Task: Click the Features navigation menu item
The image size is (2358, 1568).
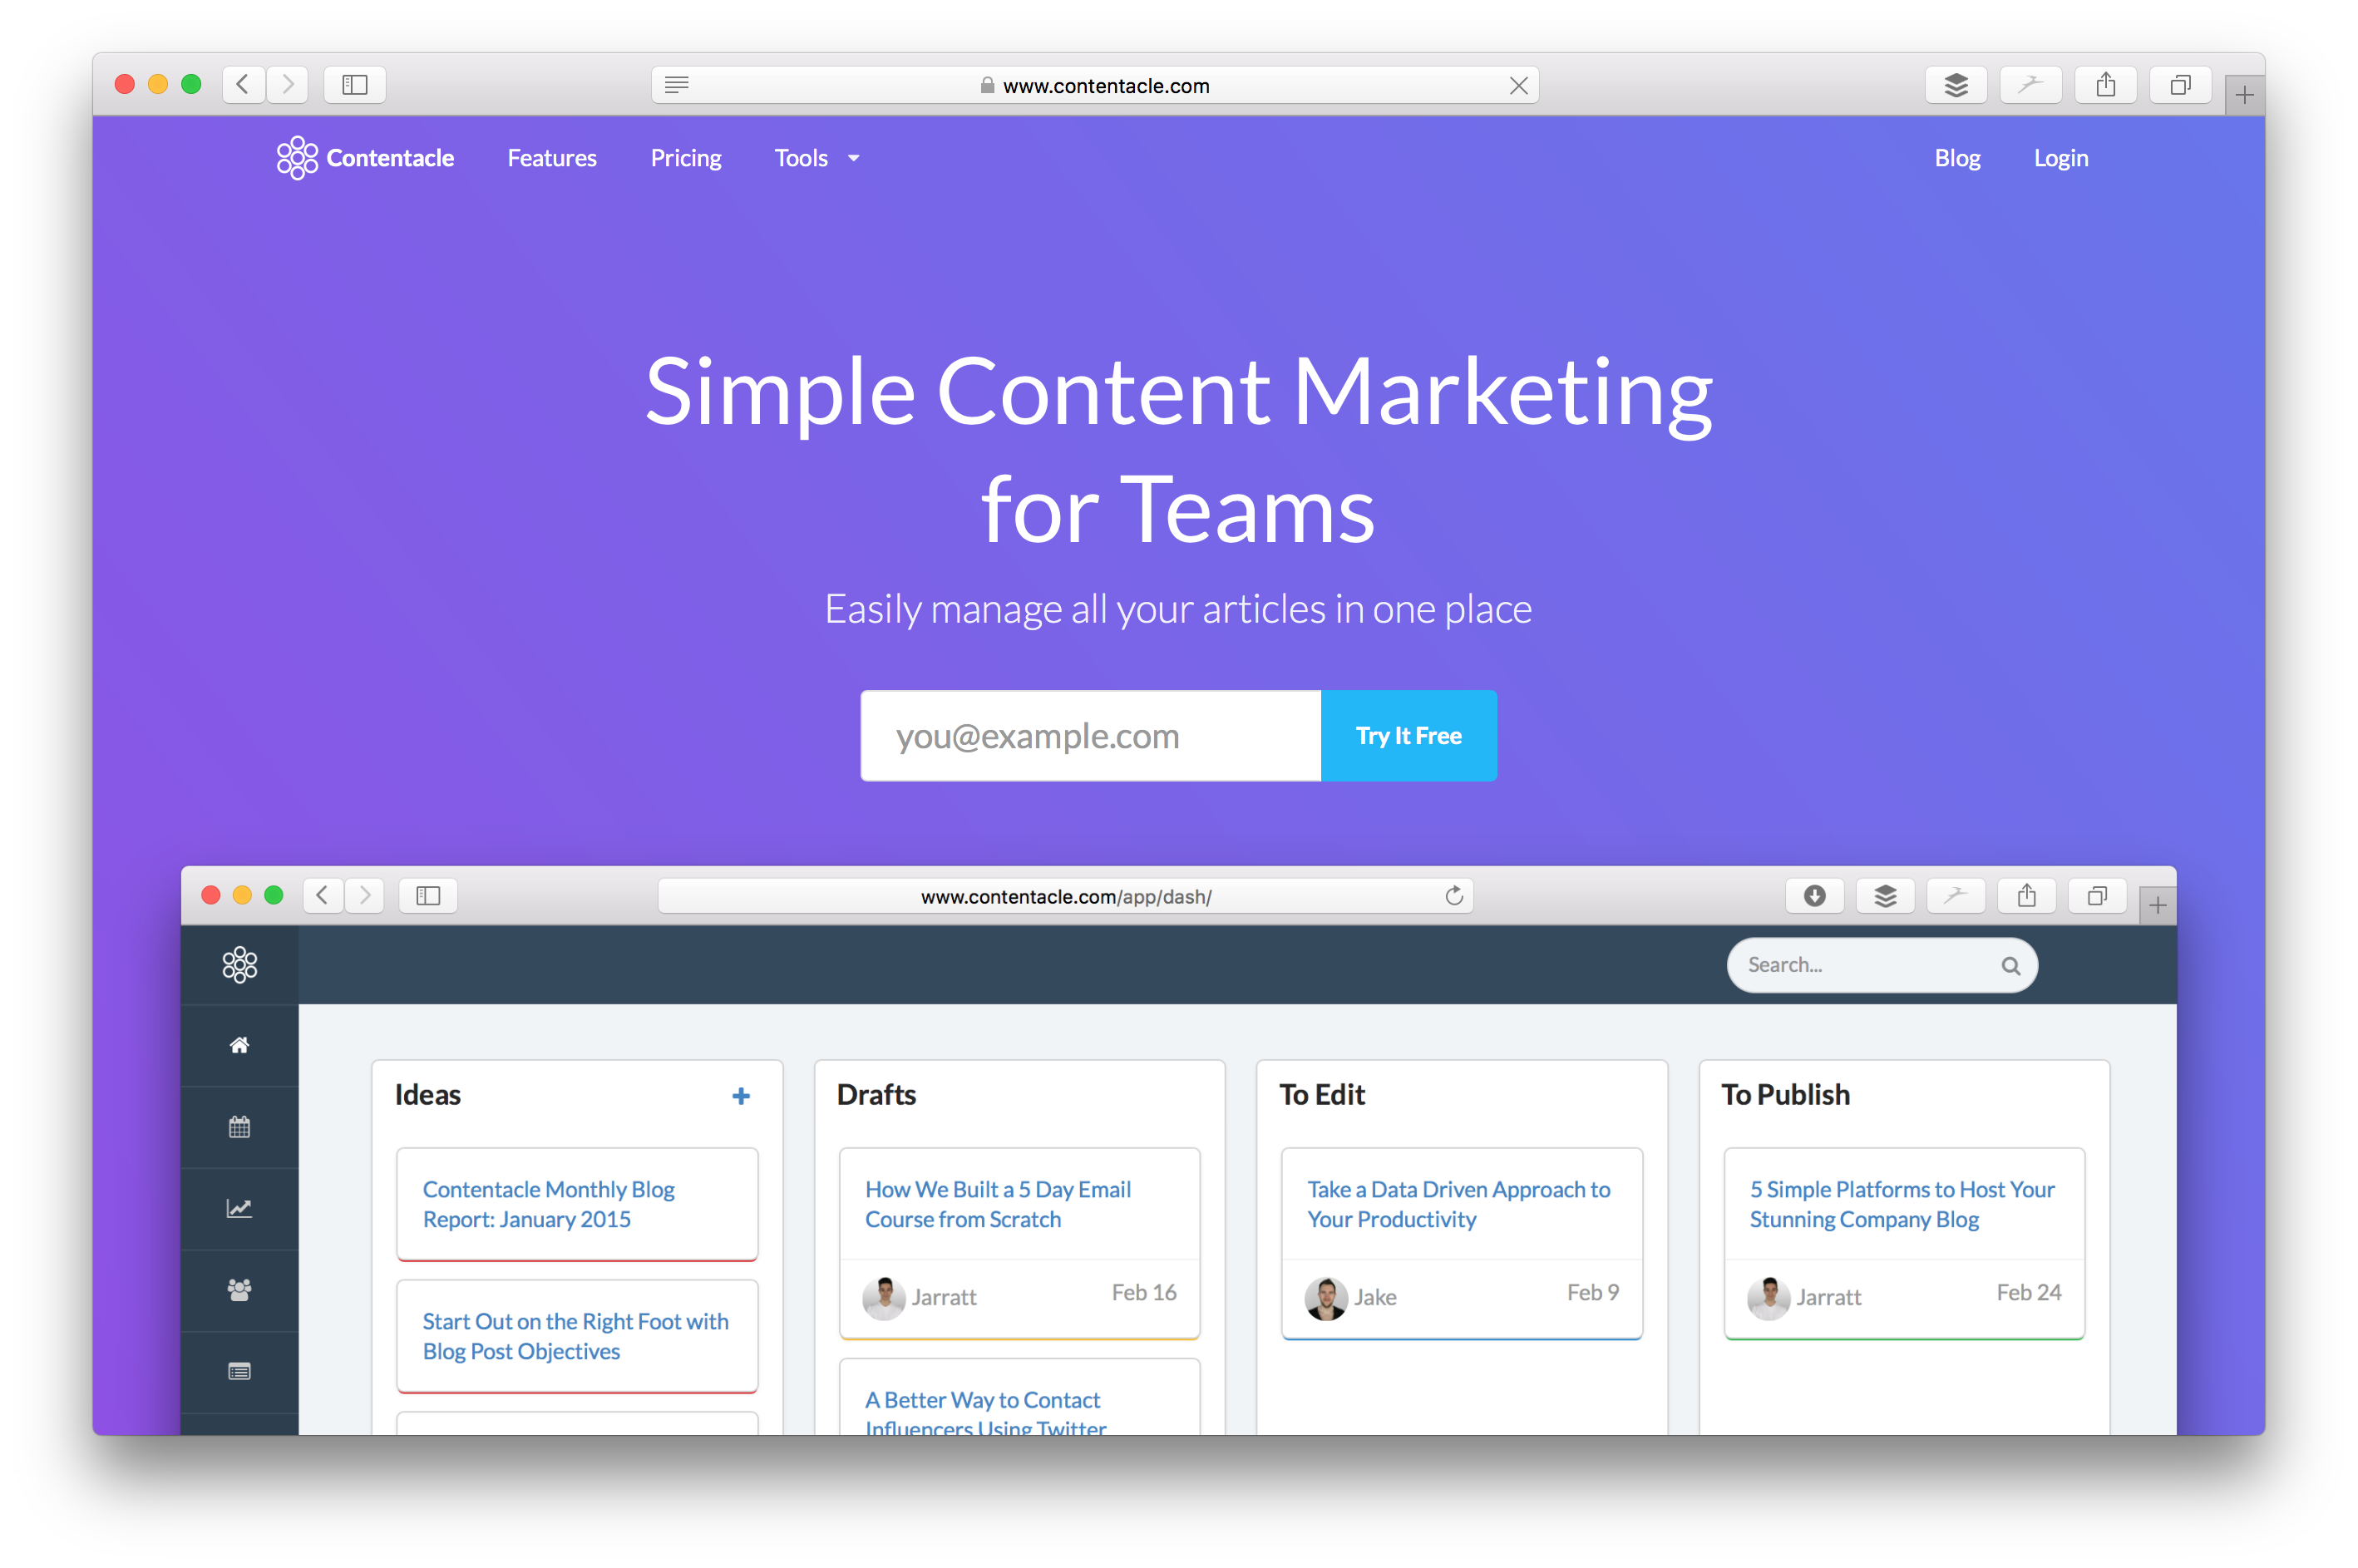Action: click(551, 157)
